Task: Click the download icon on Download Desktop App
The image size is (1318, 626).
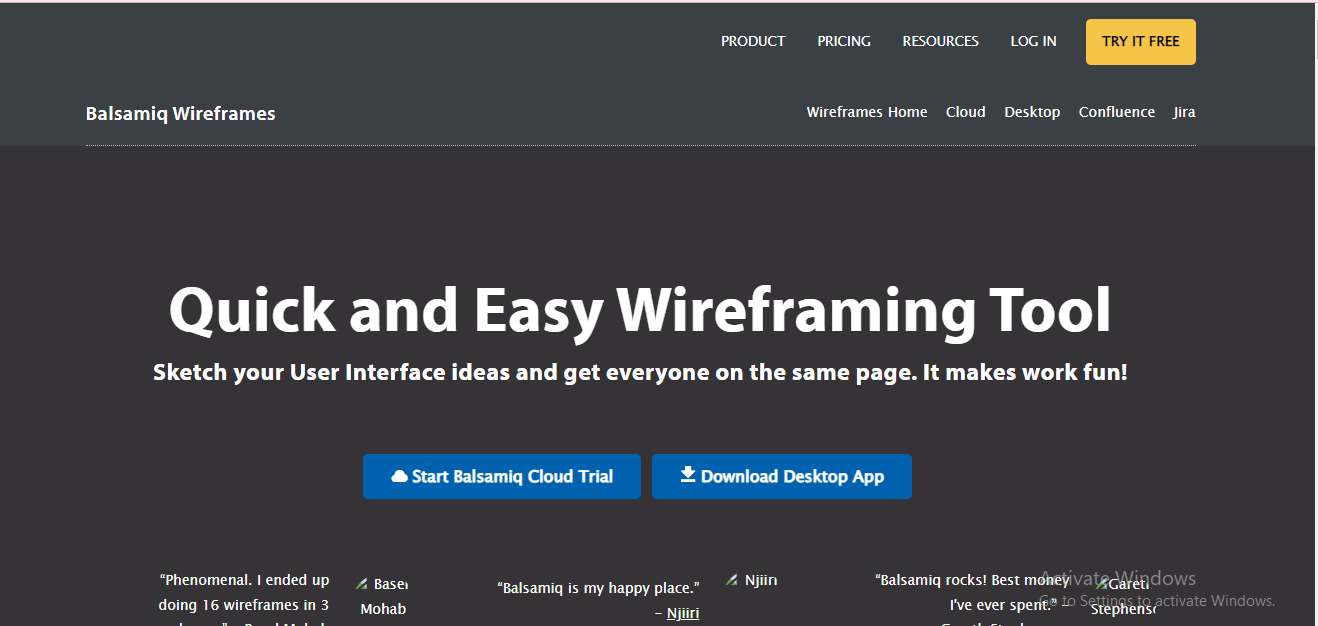Action: pyautogui.click(x=687, y=476)
